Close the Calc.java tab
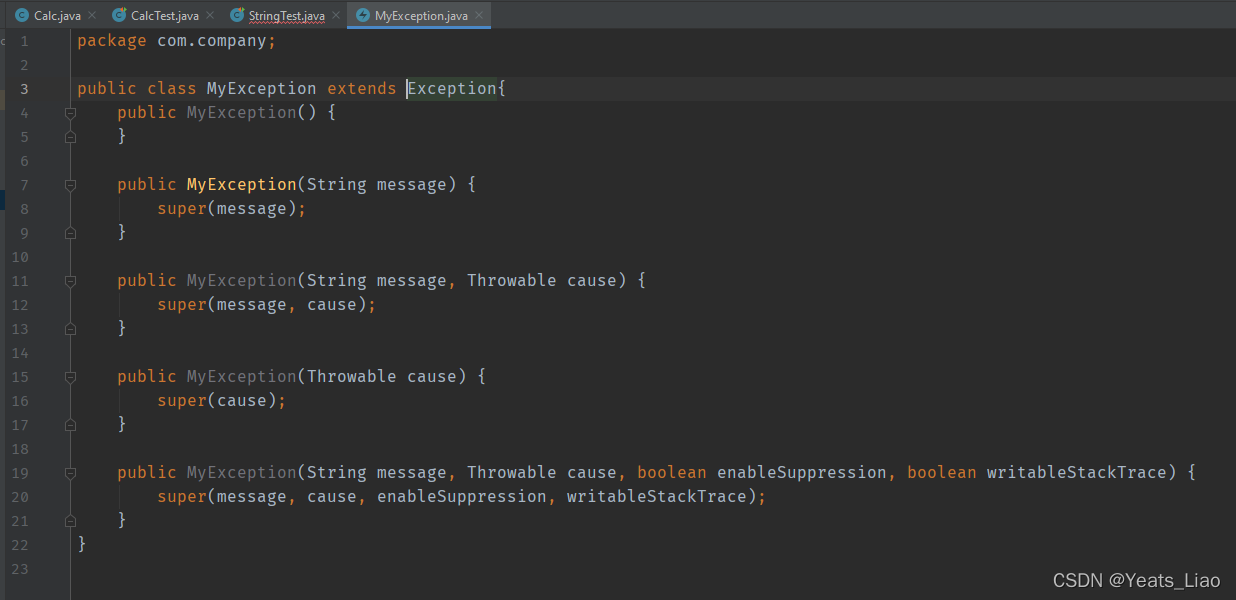 click(92, 16)
